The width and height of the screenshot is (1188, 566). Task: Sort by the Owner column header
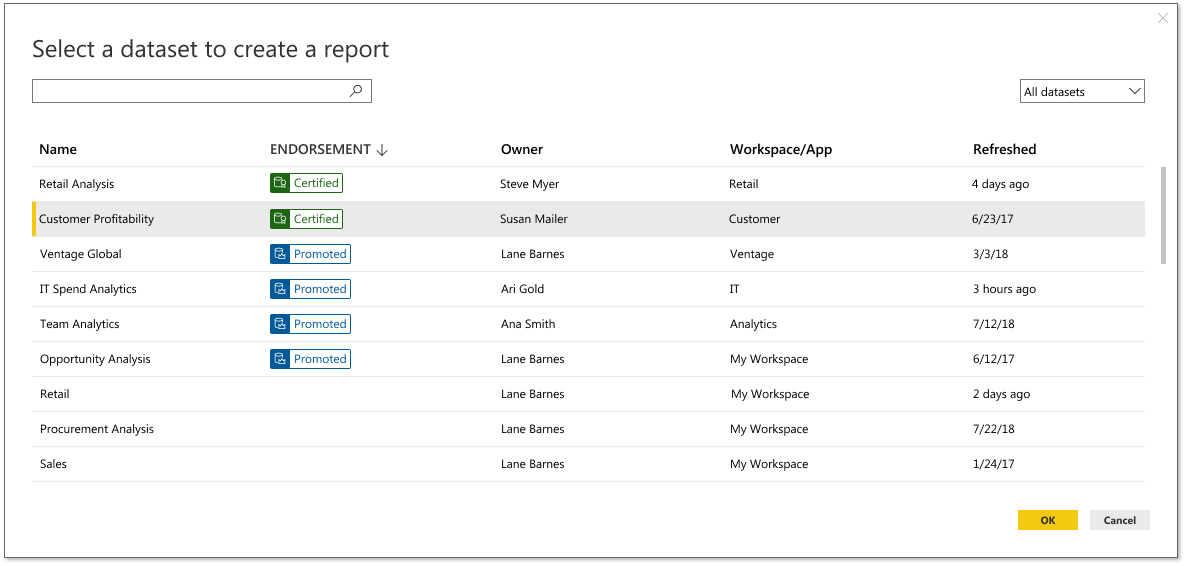coord(522,150)
